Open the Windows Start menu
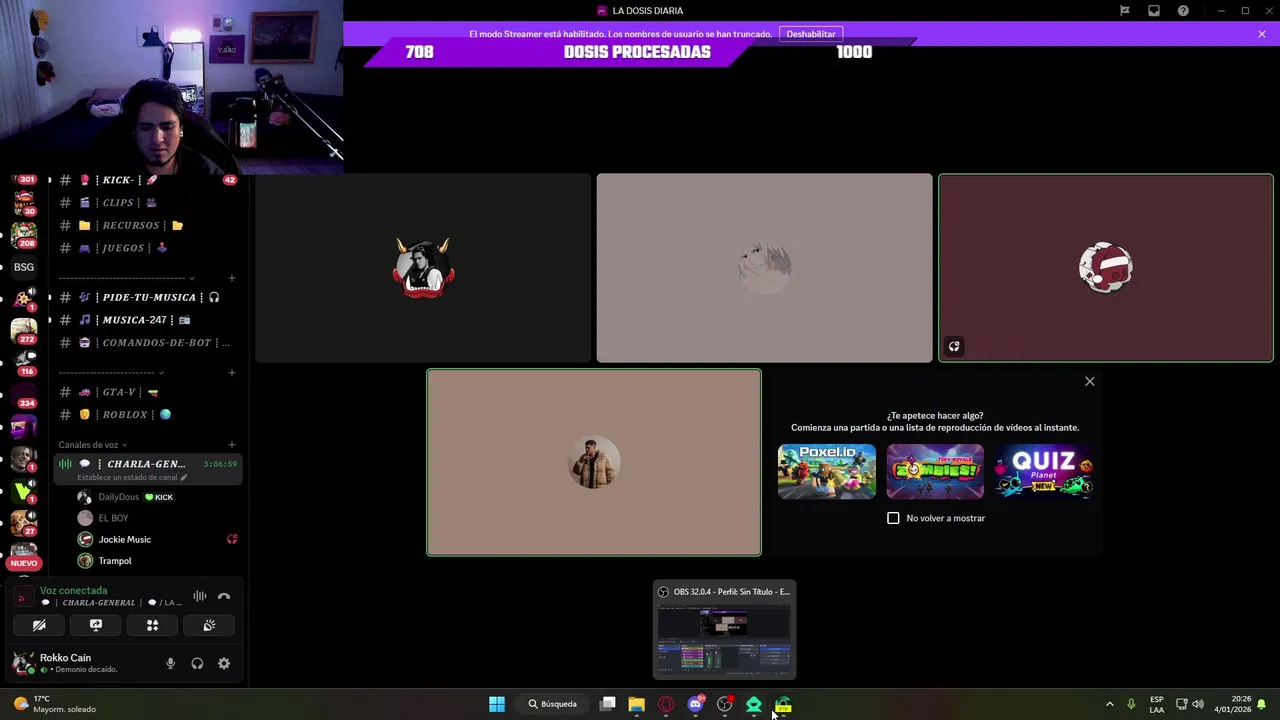The image size is (1280, 720). [x=497, y=704]
